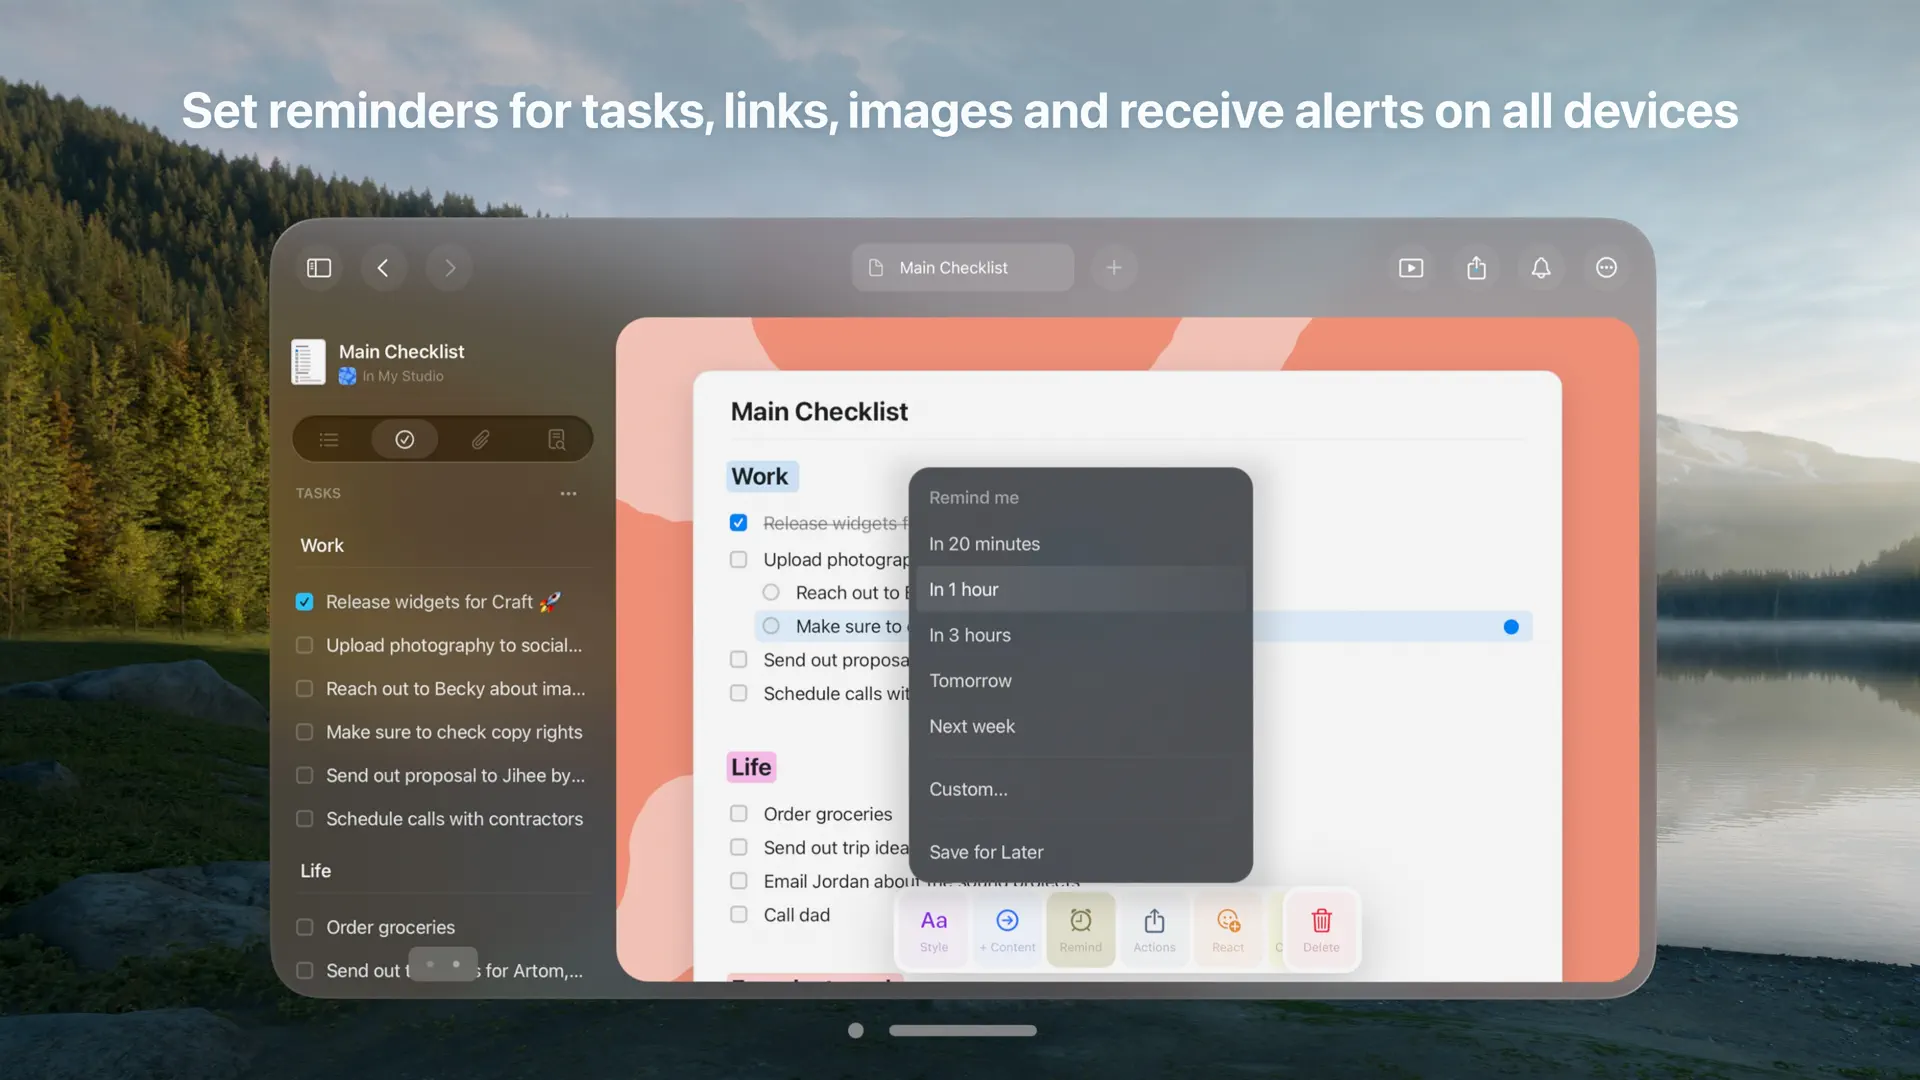Open Custom reminder time picker
Screen dimensions: 1920x1080
(x=968, y=789)
